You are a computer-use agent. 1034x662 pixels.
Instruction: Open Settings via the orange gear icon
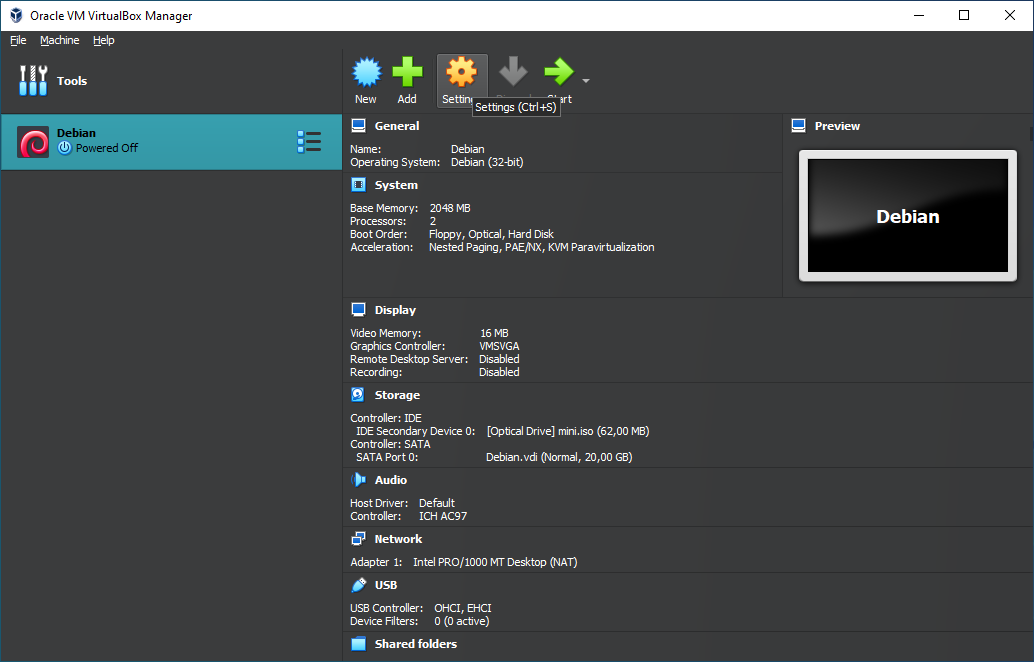pyautogui.click(x=462, y=71)
